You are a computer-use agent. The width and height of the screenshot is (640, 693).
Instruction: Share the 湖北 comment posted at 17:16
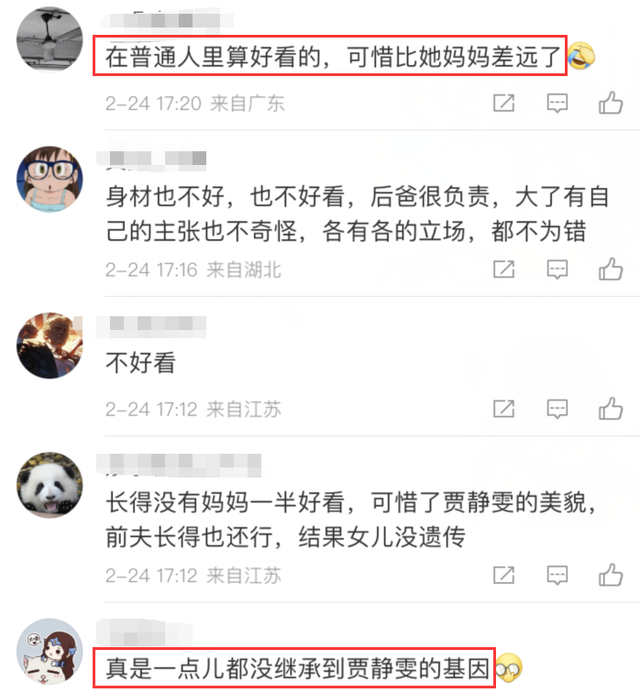504,270
